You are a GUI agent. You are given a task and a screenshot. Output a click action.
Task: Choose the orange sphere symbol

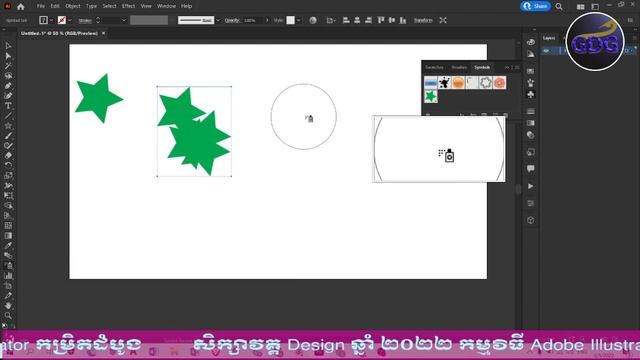point(458,82)
